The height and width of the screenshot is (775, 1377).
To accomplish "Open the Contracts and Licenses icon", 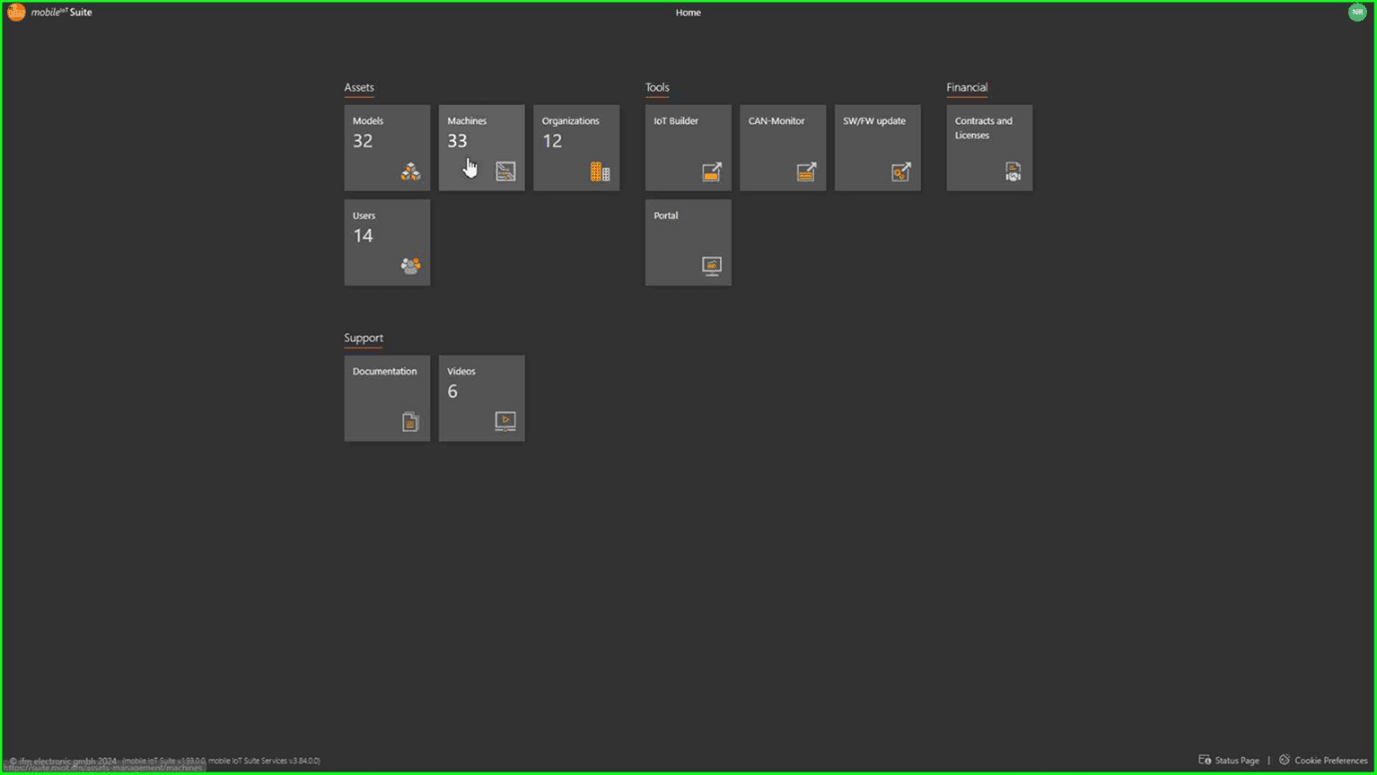I will [1013, 172].
